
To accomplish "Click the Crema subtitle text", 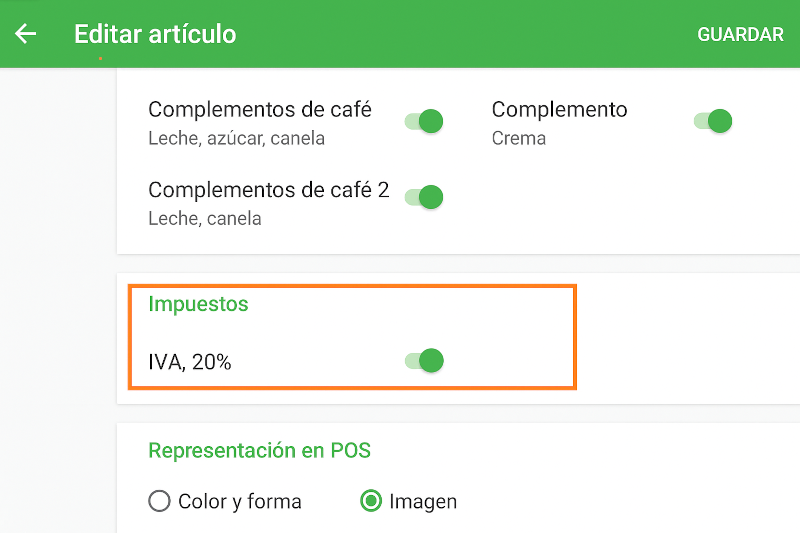I will [519, 138].
